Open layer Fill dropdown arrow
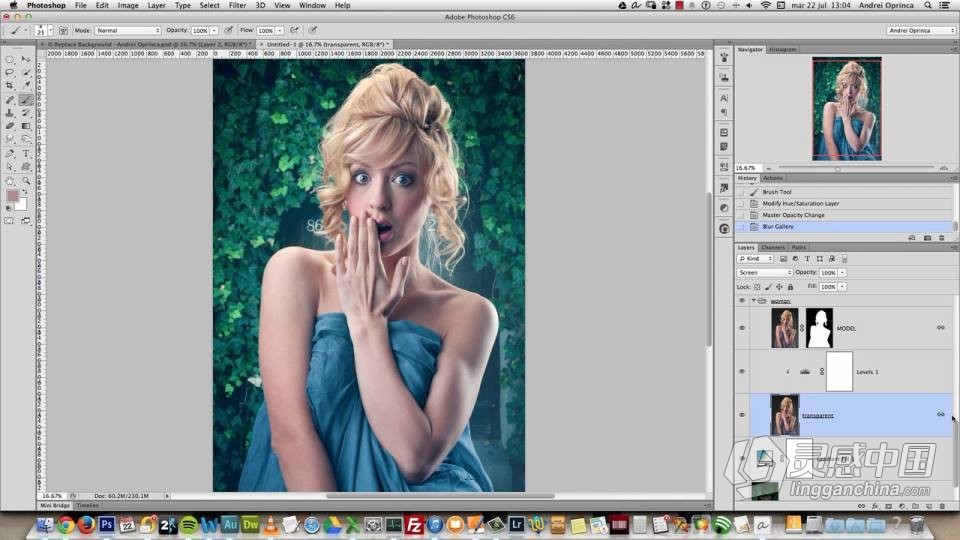Screen dimensions: 960x540 tap(842, 287)
